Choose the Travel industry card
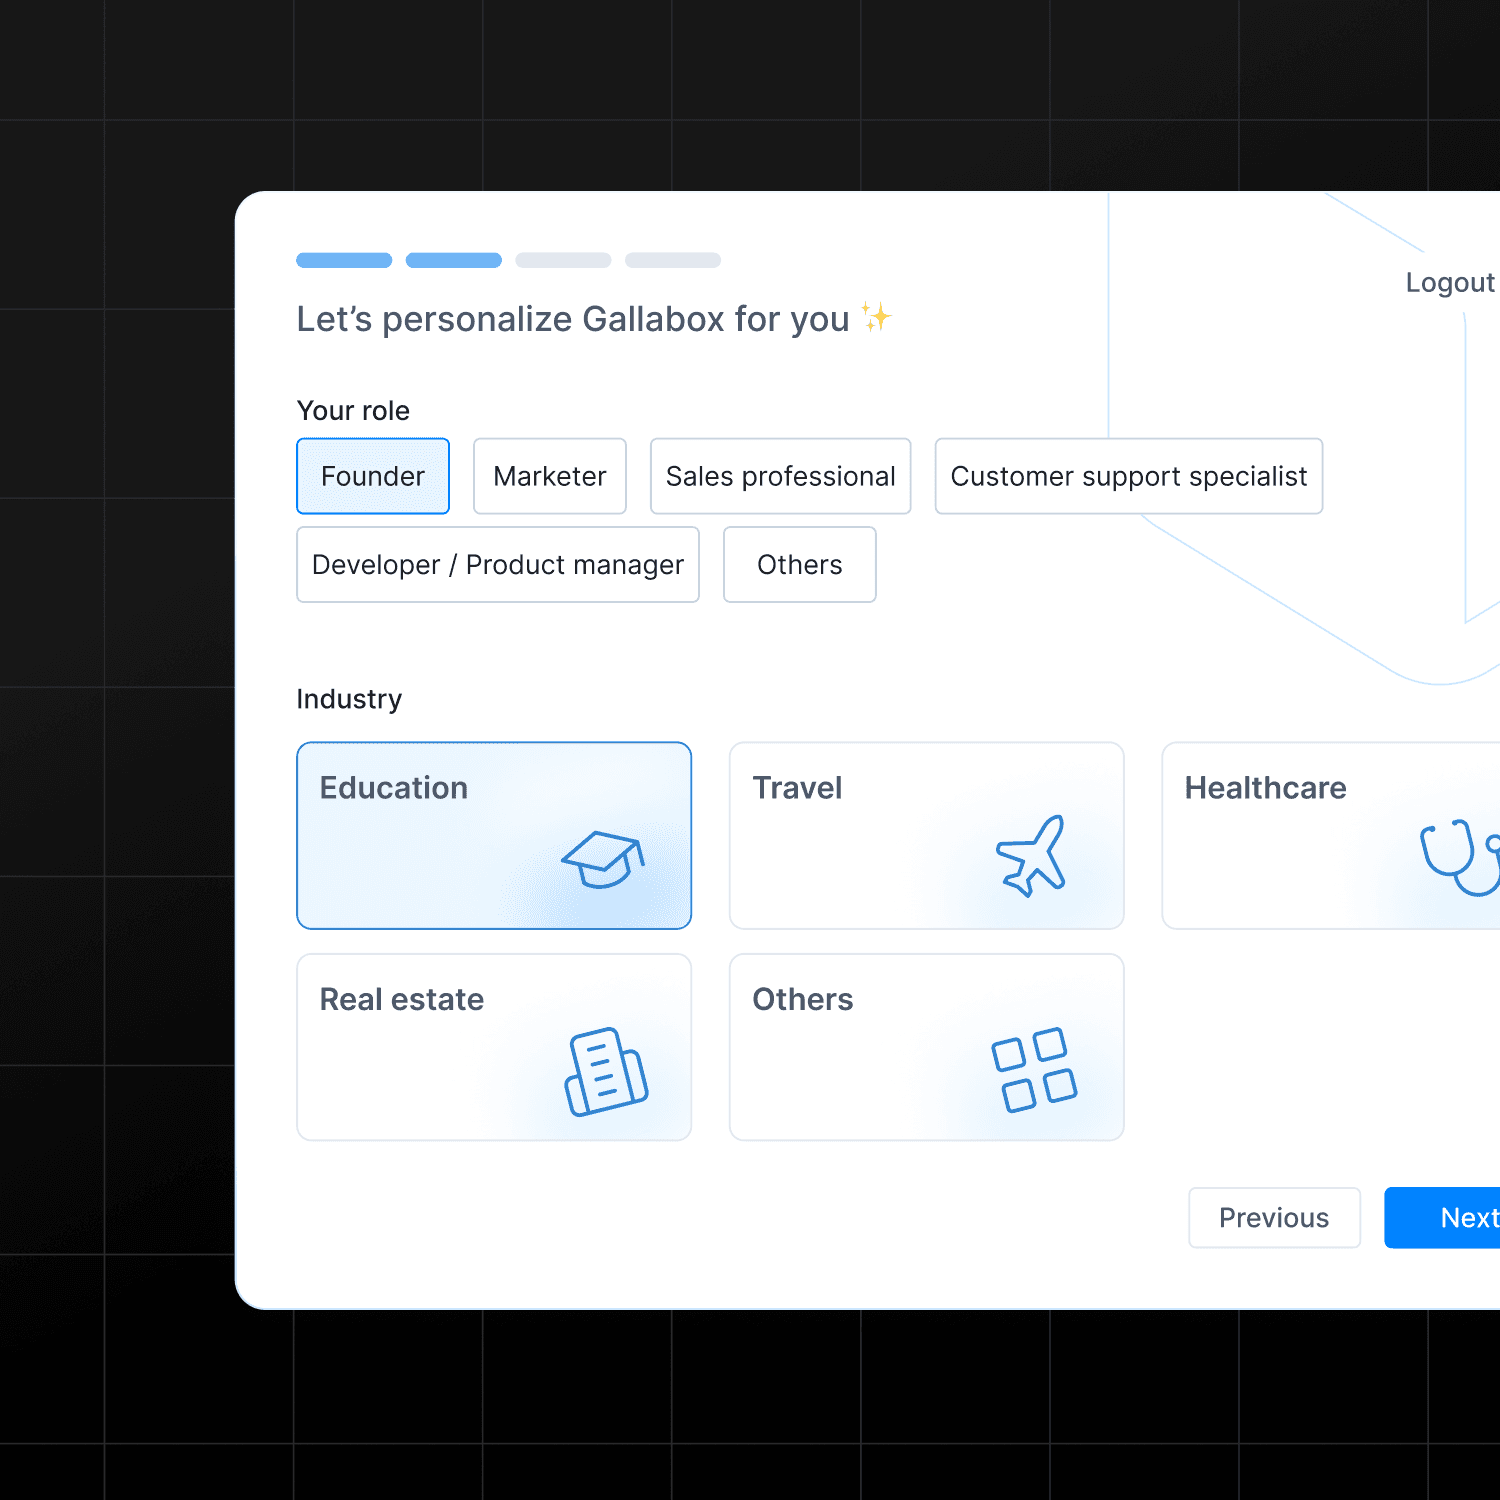This screenshot has width=1500, height=1500. point(927,836)
